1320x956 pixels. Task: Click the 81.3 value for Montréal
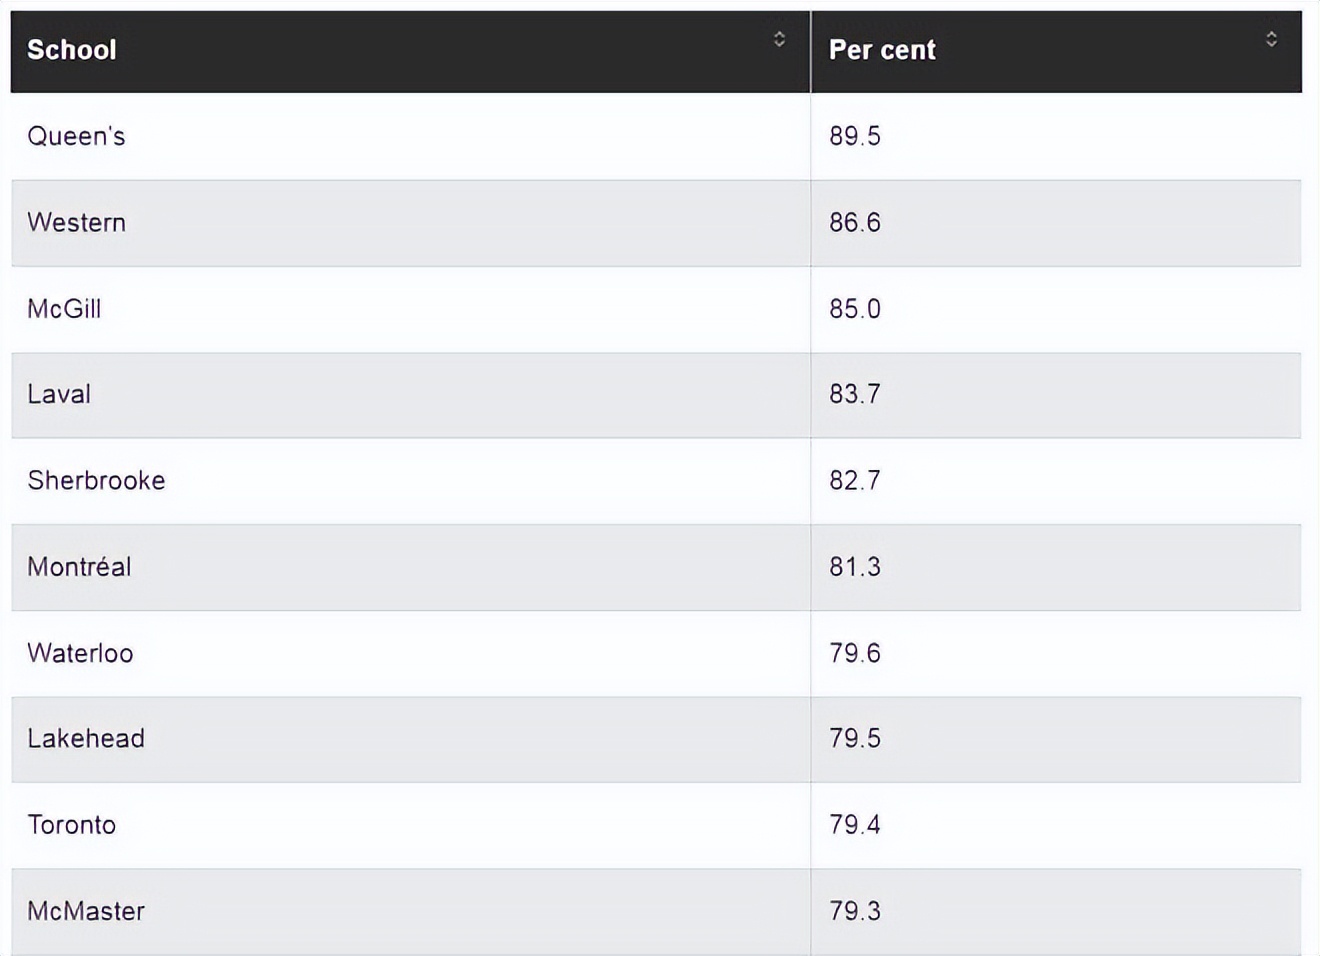pyautogui.click(x=855, y=567)
